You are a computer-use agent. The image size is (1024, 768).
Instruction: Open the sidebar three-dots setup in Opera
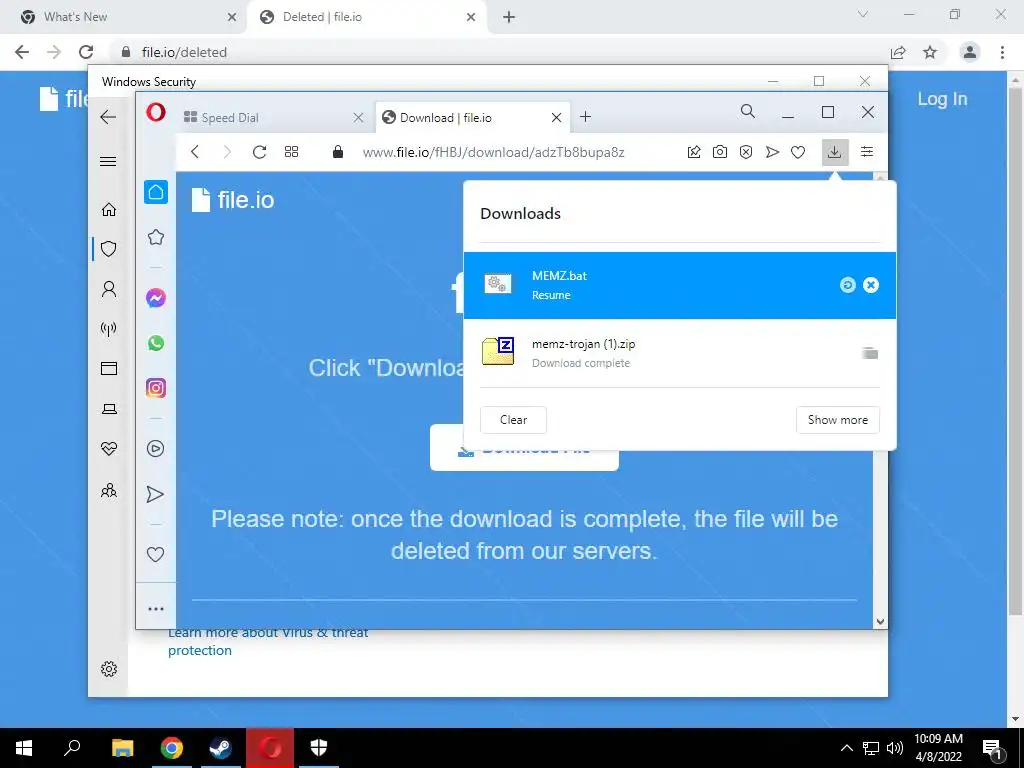click(x=155, y=609)
